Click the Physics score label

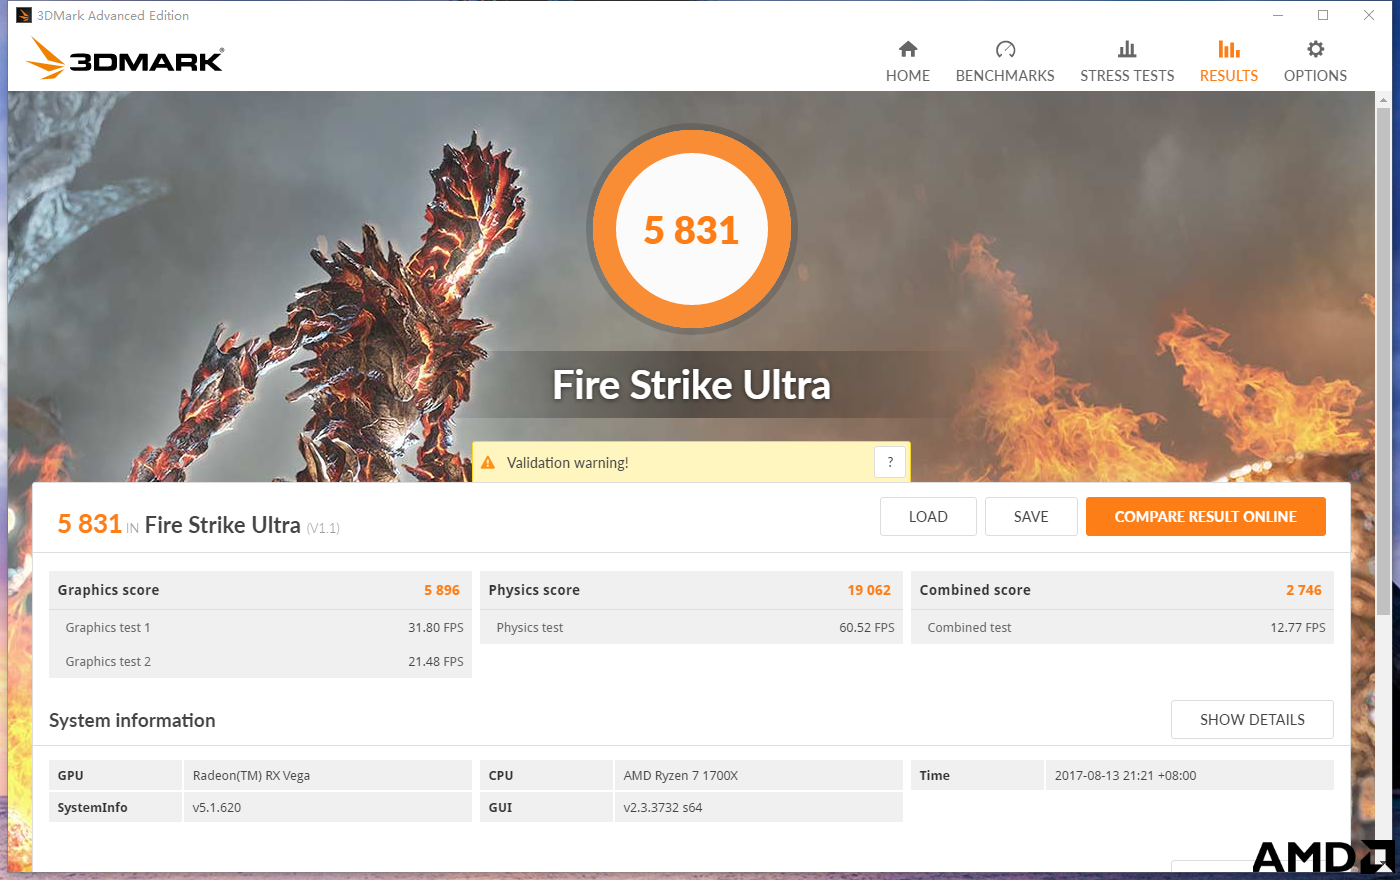click(534, 590)
